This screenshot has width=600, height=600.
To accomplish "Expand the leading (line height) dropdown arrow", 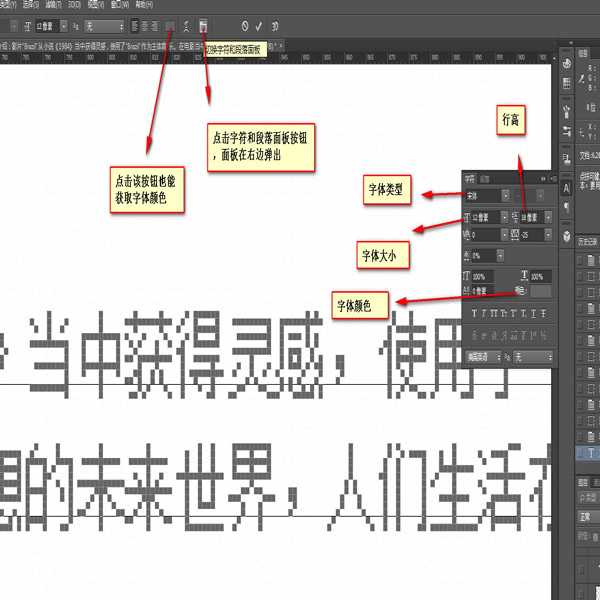I will tap(548, 217).
